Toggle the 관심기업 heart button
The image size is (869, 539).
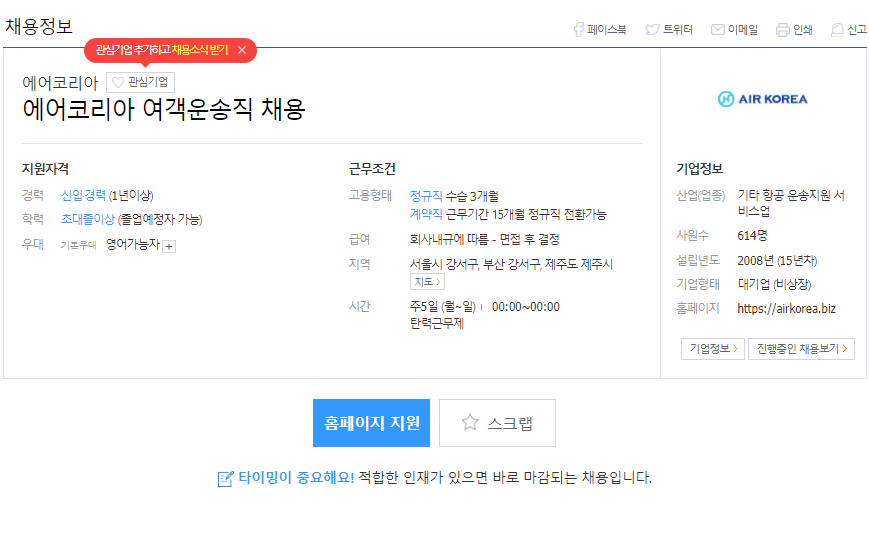coord(140,83)
